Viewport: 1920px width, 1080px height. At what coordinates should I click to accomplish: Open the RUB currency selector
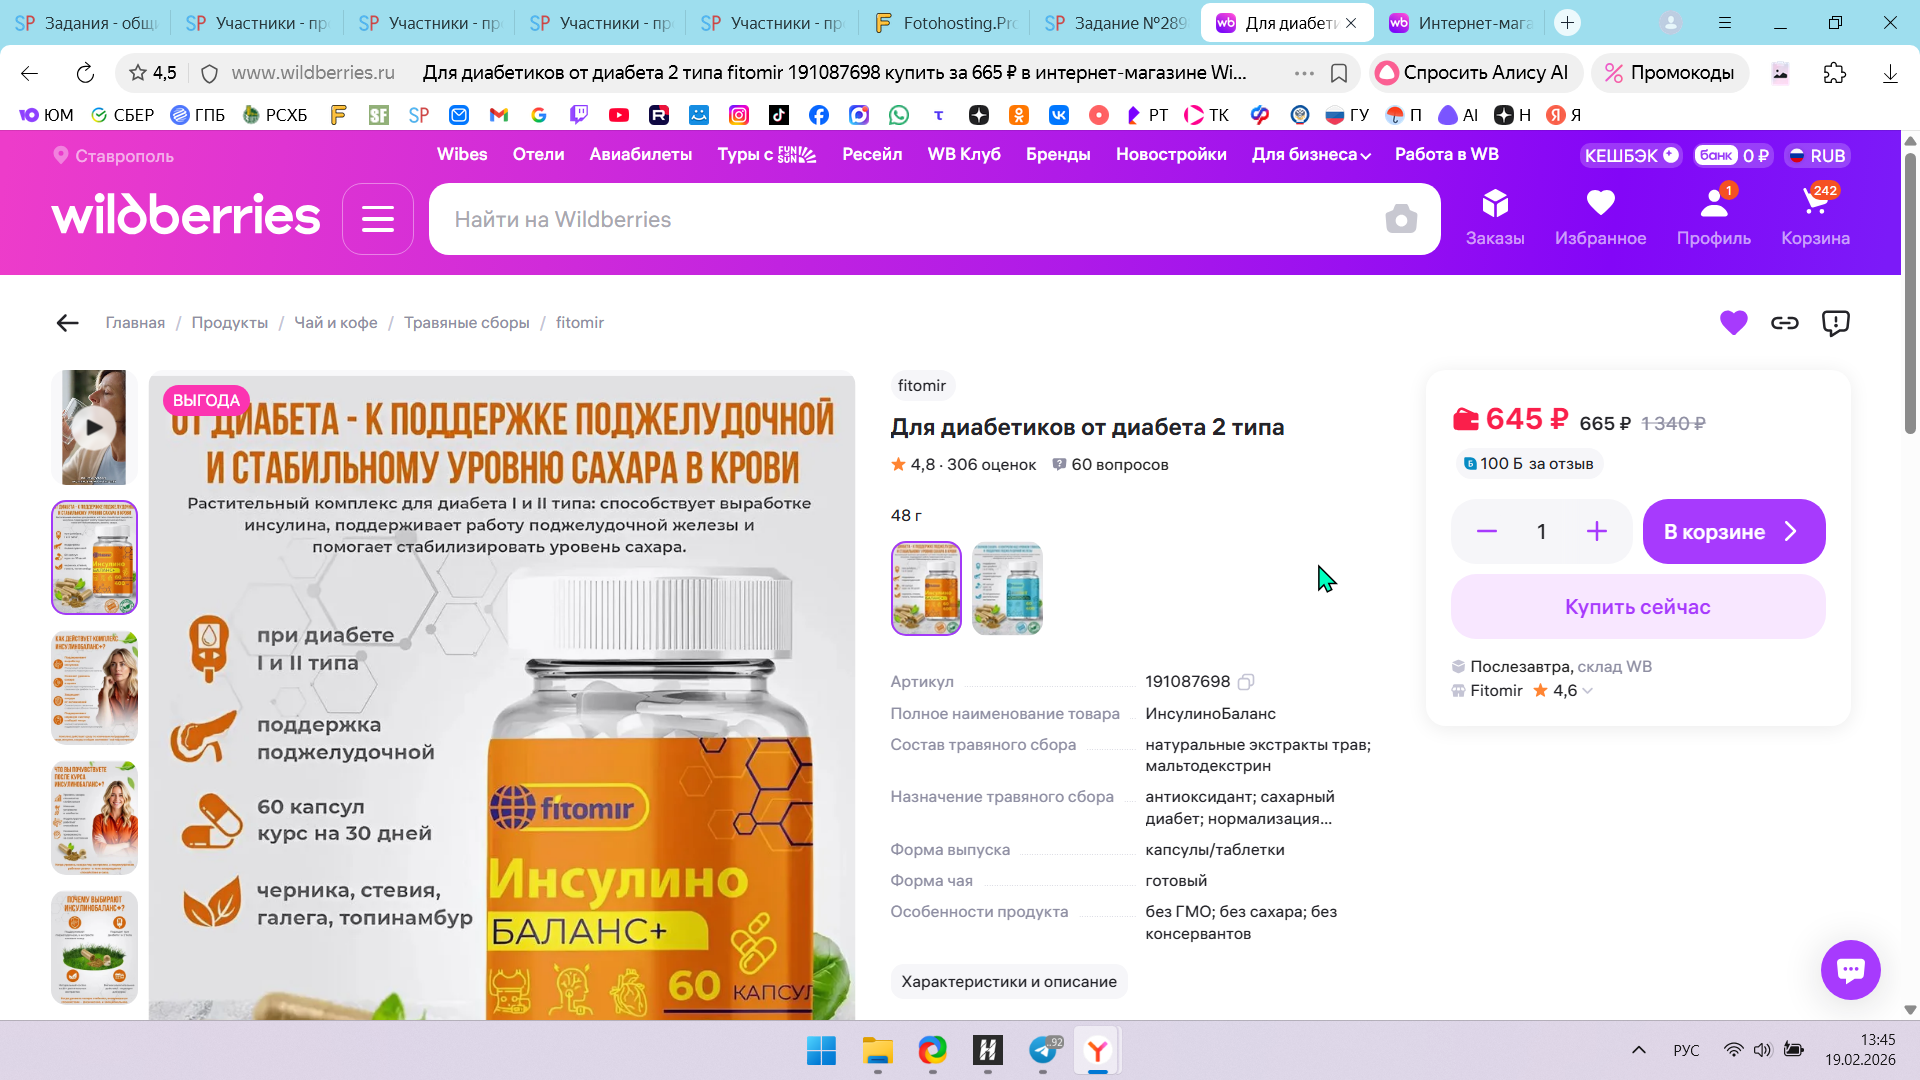click(1818, 155)
